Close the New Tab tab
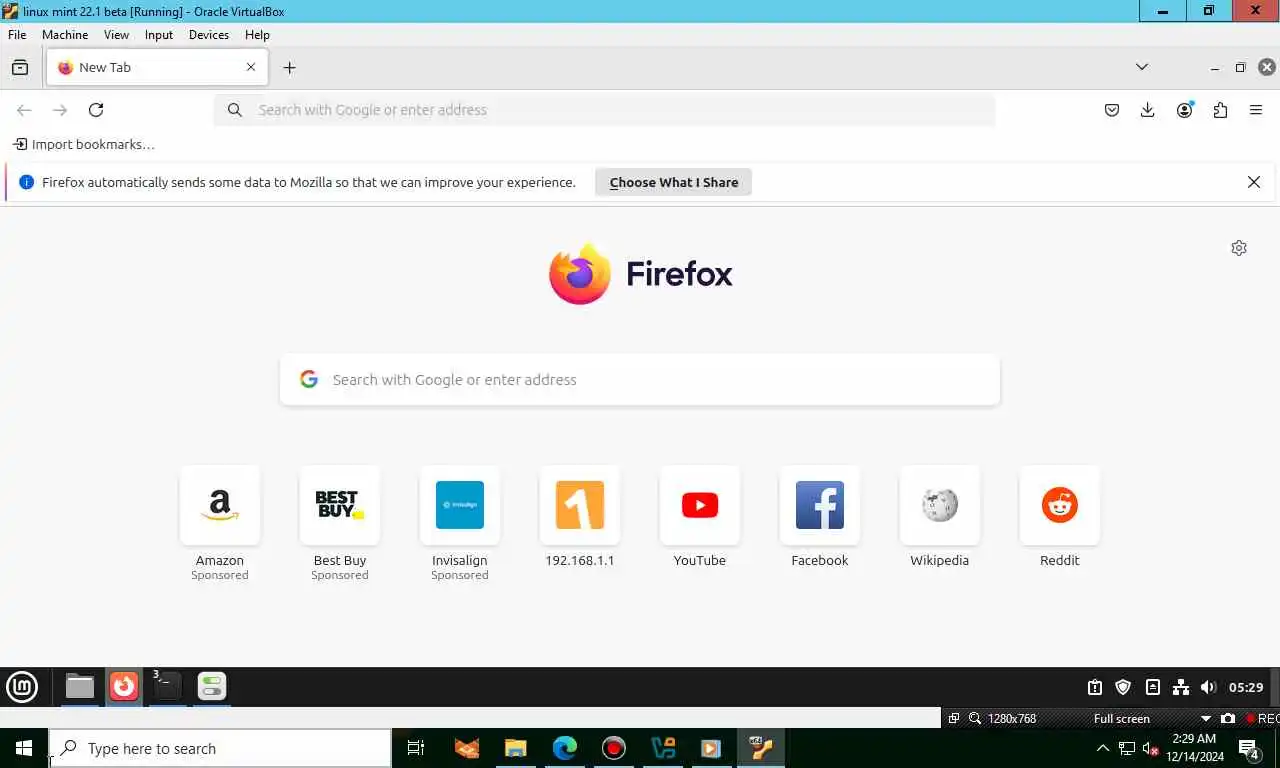The width and height of the screenshot is (1280, 768). point(251,67)
